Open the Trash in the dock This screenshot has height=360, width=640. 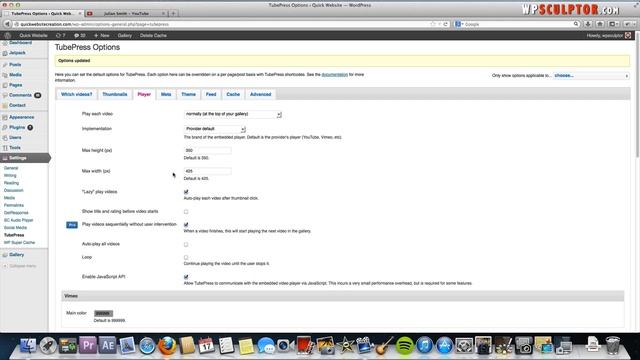coord(612,346)
